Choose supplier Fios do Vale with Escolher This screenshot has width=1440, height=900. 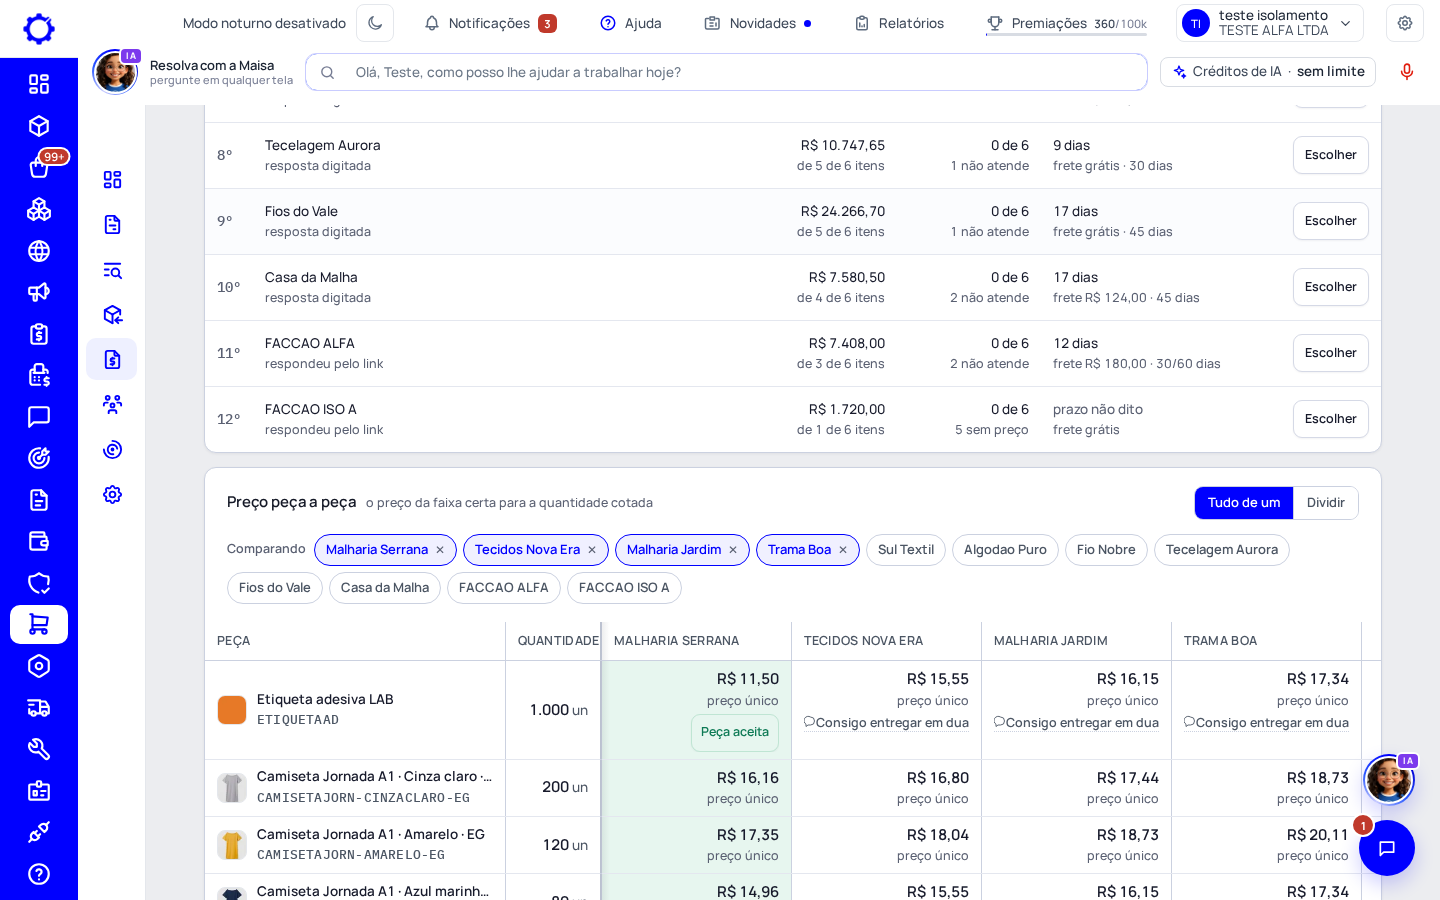pyautogui.click(x=1330, y=221)
